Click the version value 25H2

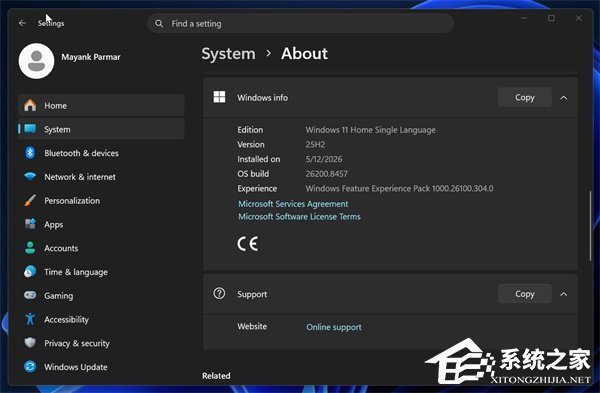point(315,144)
